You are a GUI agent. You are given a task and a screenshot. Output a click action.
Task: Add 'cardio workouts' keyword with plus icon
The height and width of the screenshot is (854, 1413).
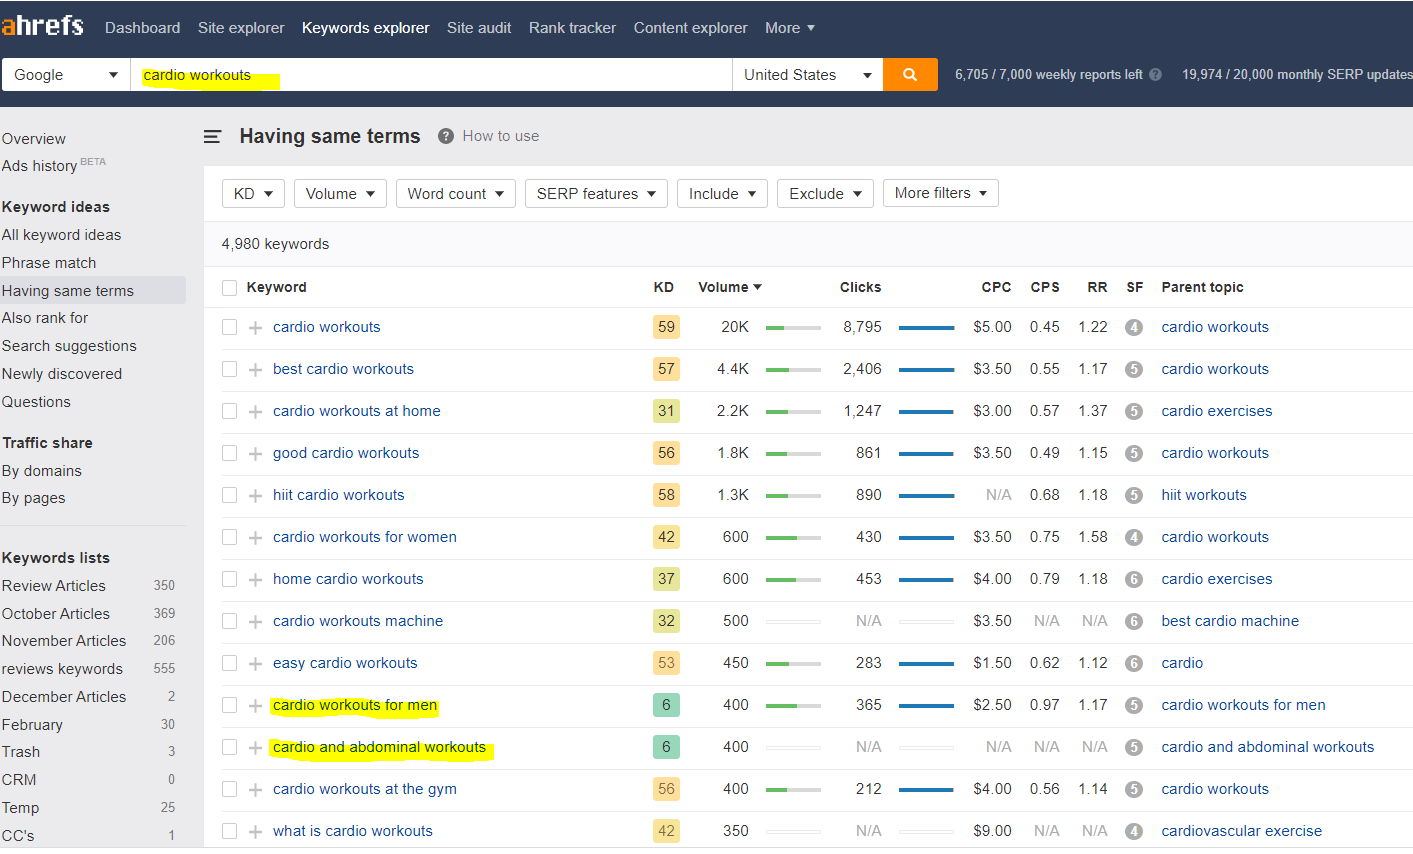(x=256, y=327)
